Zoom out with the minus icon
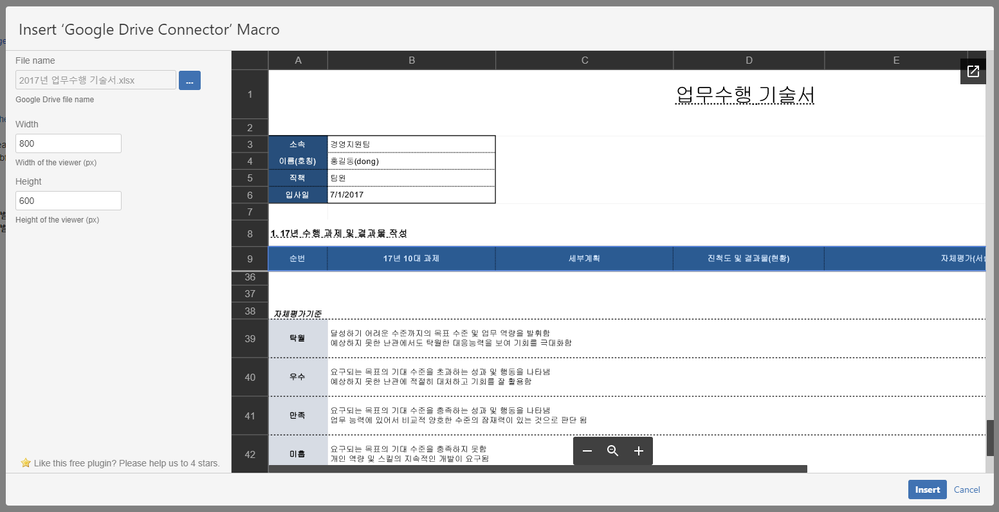 point(587,451)
